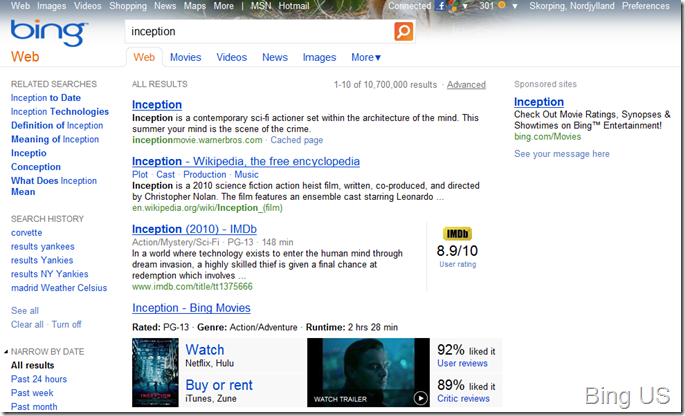
Task: Click the Facebook icon in top bar
Action: click(x=440, y=6)
